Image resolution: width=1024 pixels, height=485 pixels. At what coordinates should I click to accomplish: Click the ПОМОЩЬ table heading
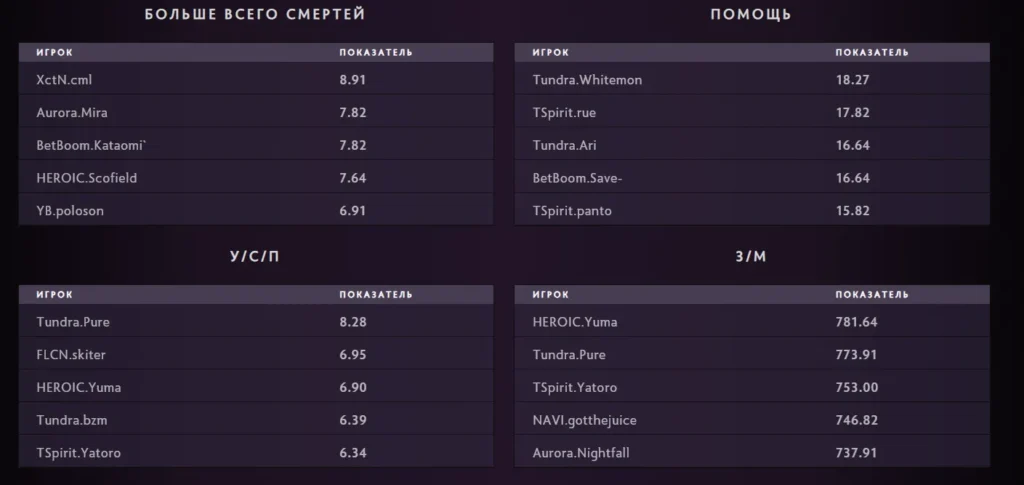tap(751, 14)
